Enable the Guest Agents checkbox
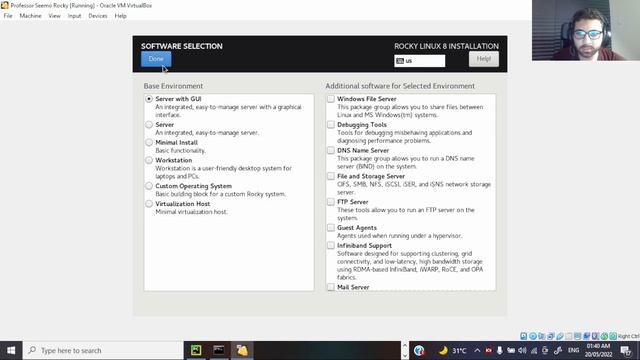The width and height of the screenshot is (640, 360). [x=331, y=227]
